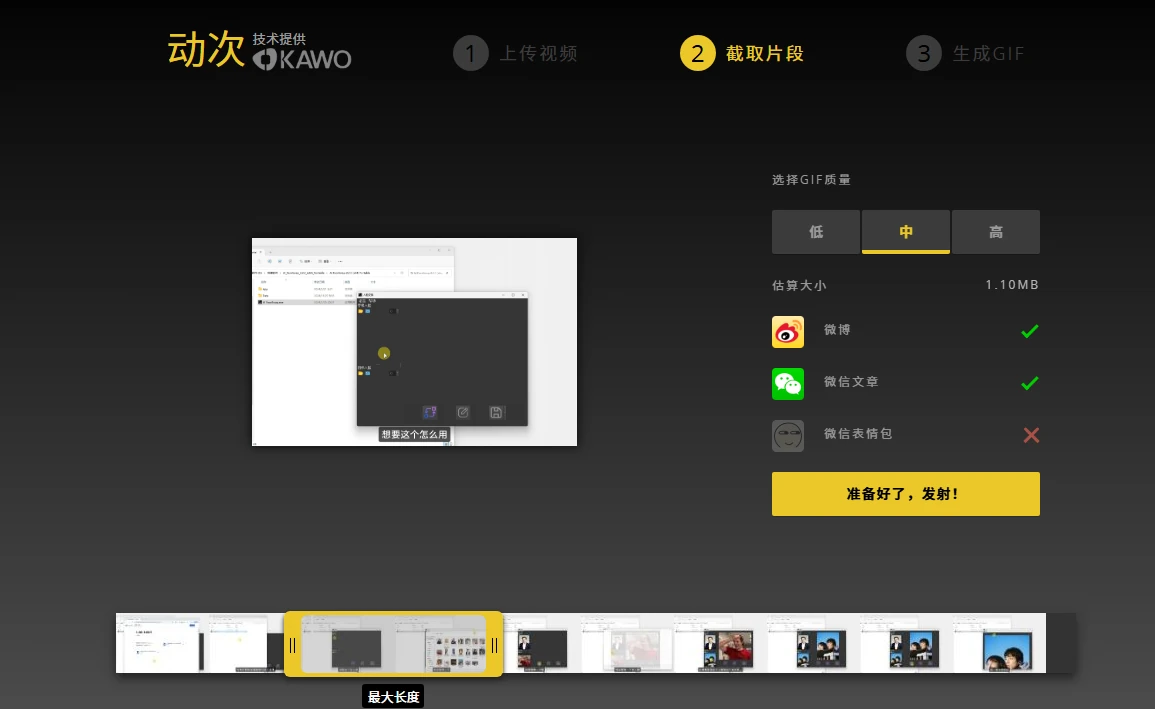Click the green WeChat article icon
Viewport: 1155px width, 709px height.
pos(788,384)
